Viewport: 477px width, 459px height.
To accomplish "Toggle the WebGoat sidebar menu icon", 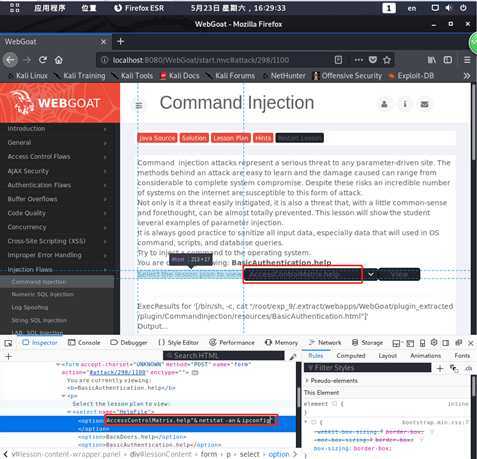I will [139, 106].
